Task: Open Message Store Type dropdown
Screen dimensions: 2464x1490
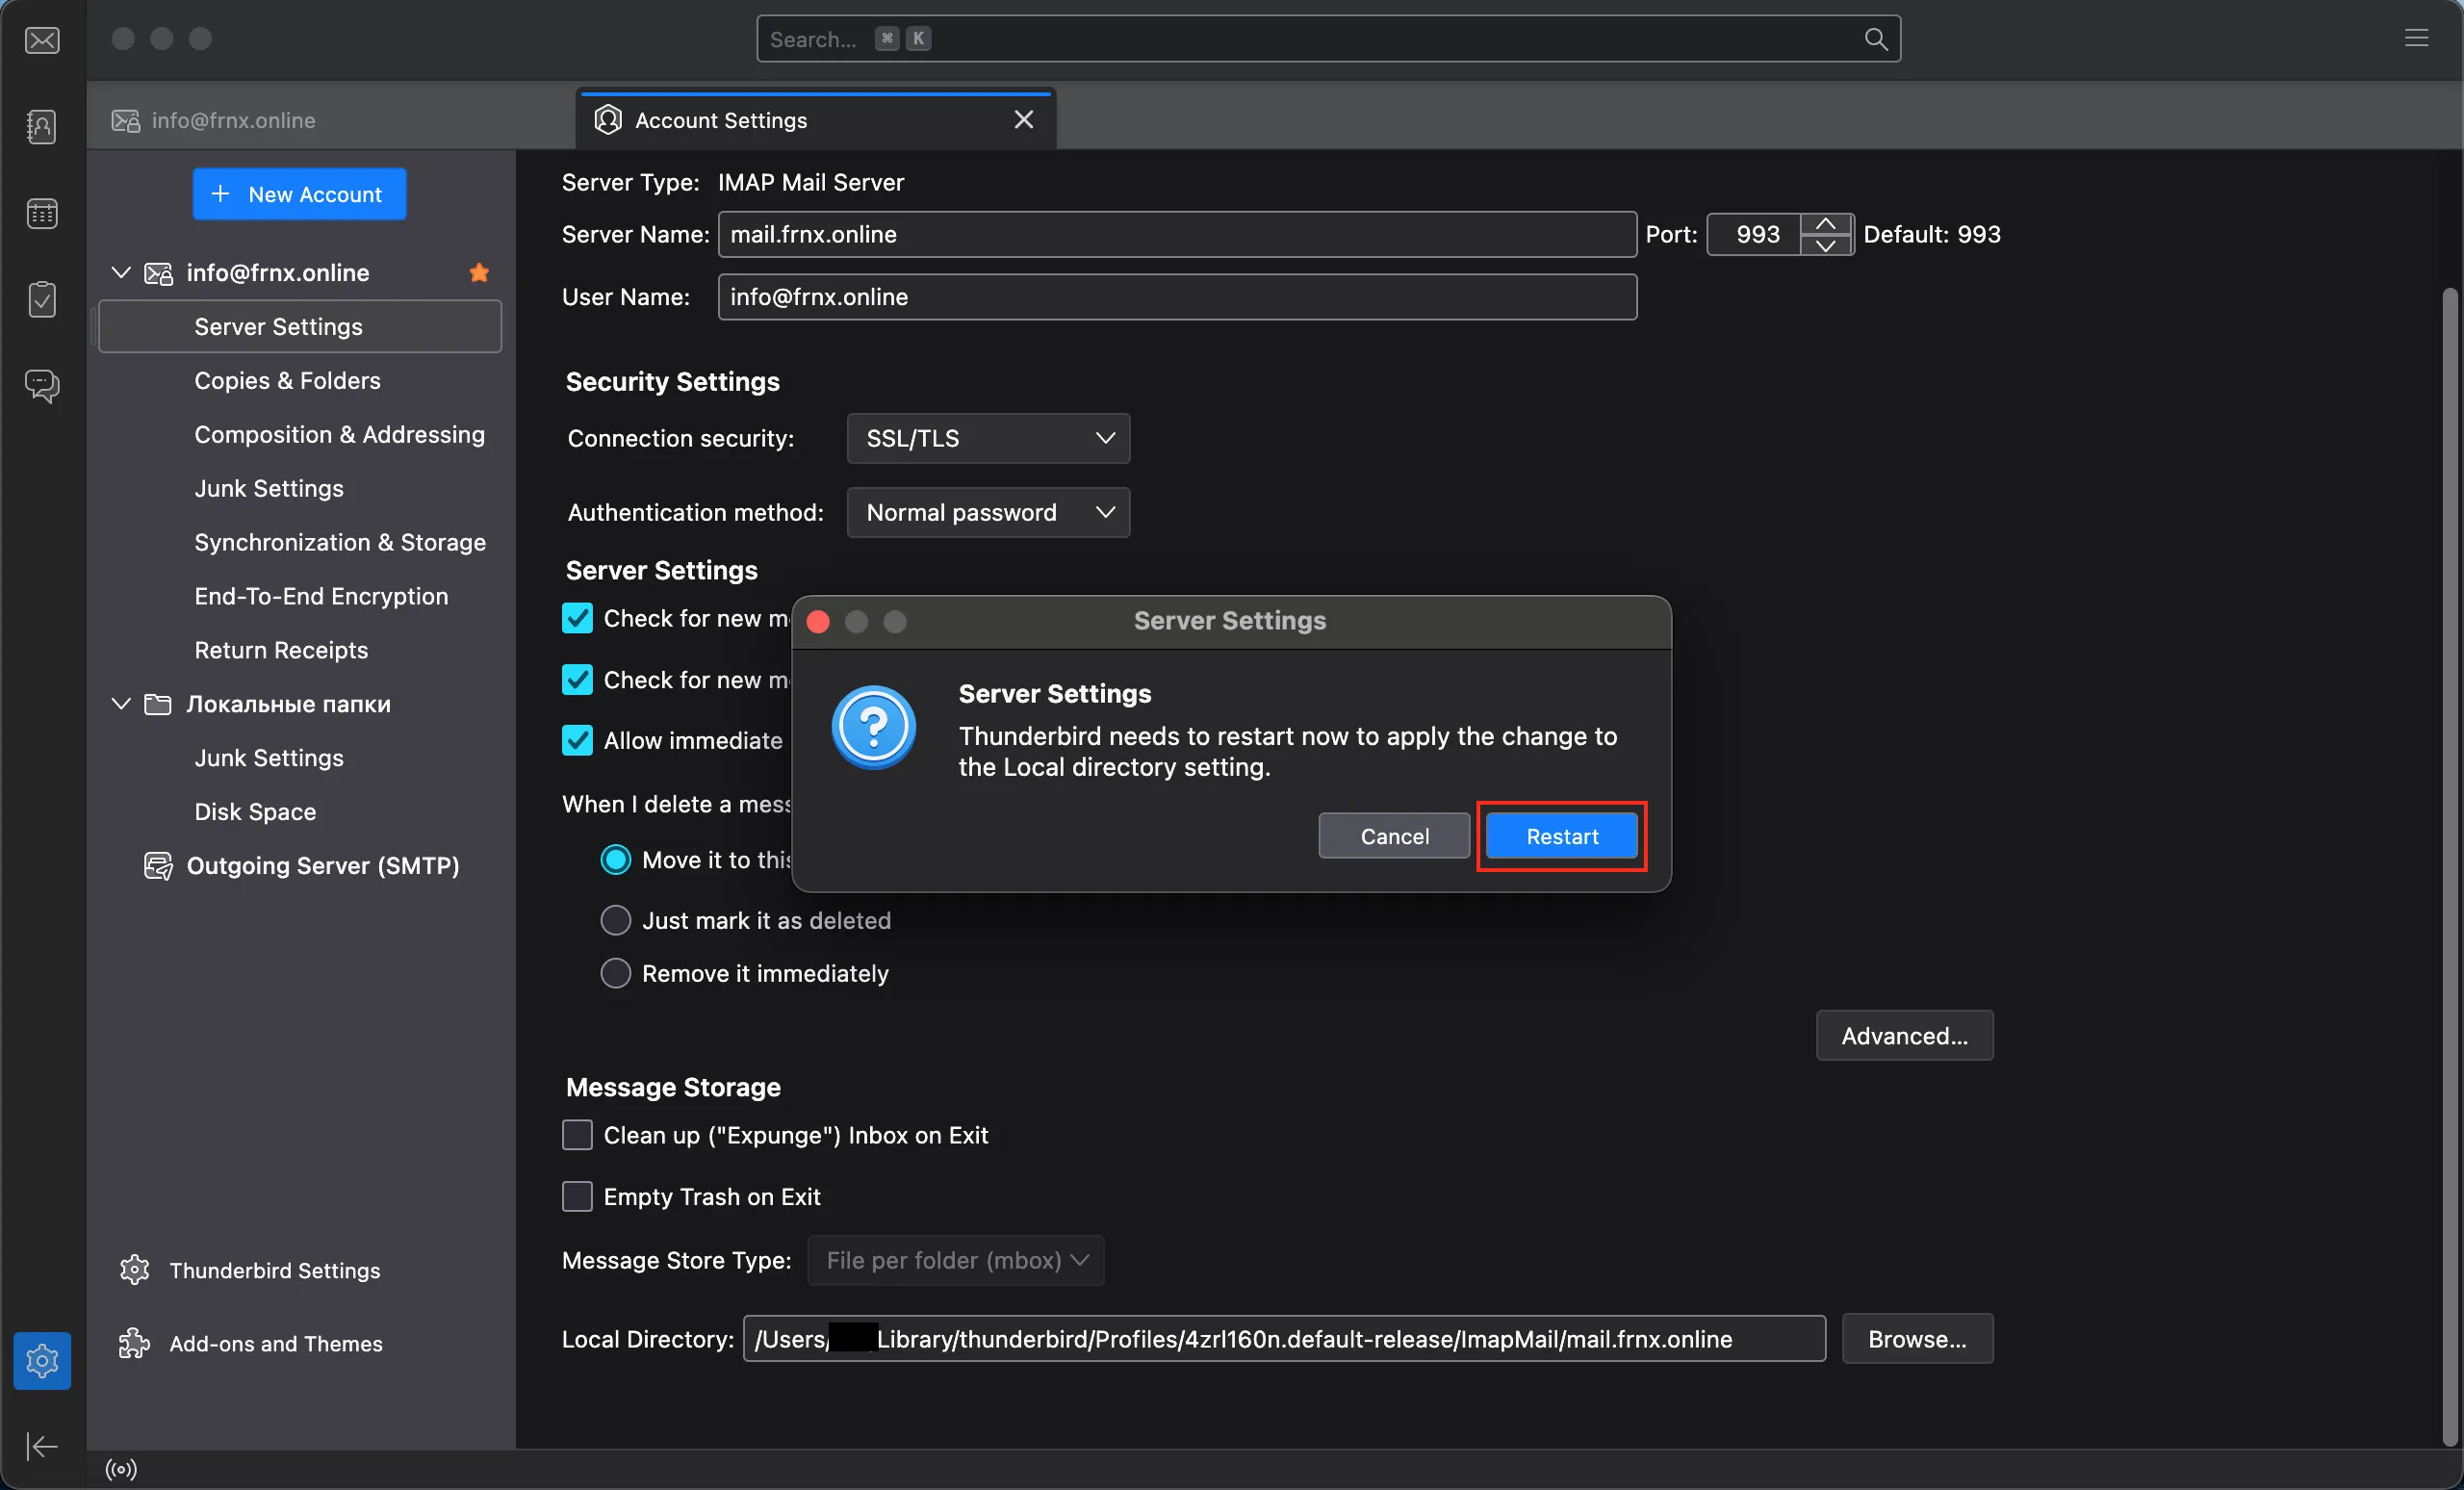Action: click(956, 1260)
